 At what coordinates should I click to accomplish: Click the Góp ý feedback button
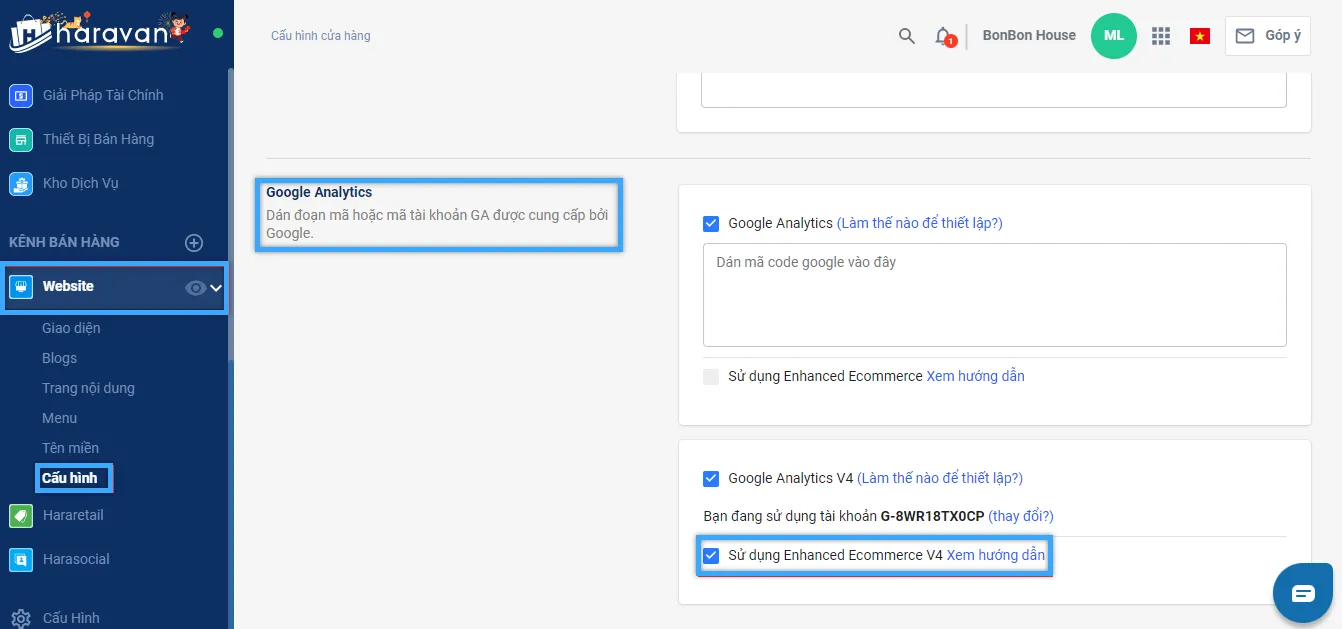(x=1267, y=36)
